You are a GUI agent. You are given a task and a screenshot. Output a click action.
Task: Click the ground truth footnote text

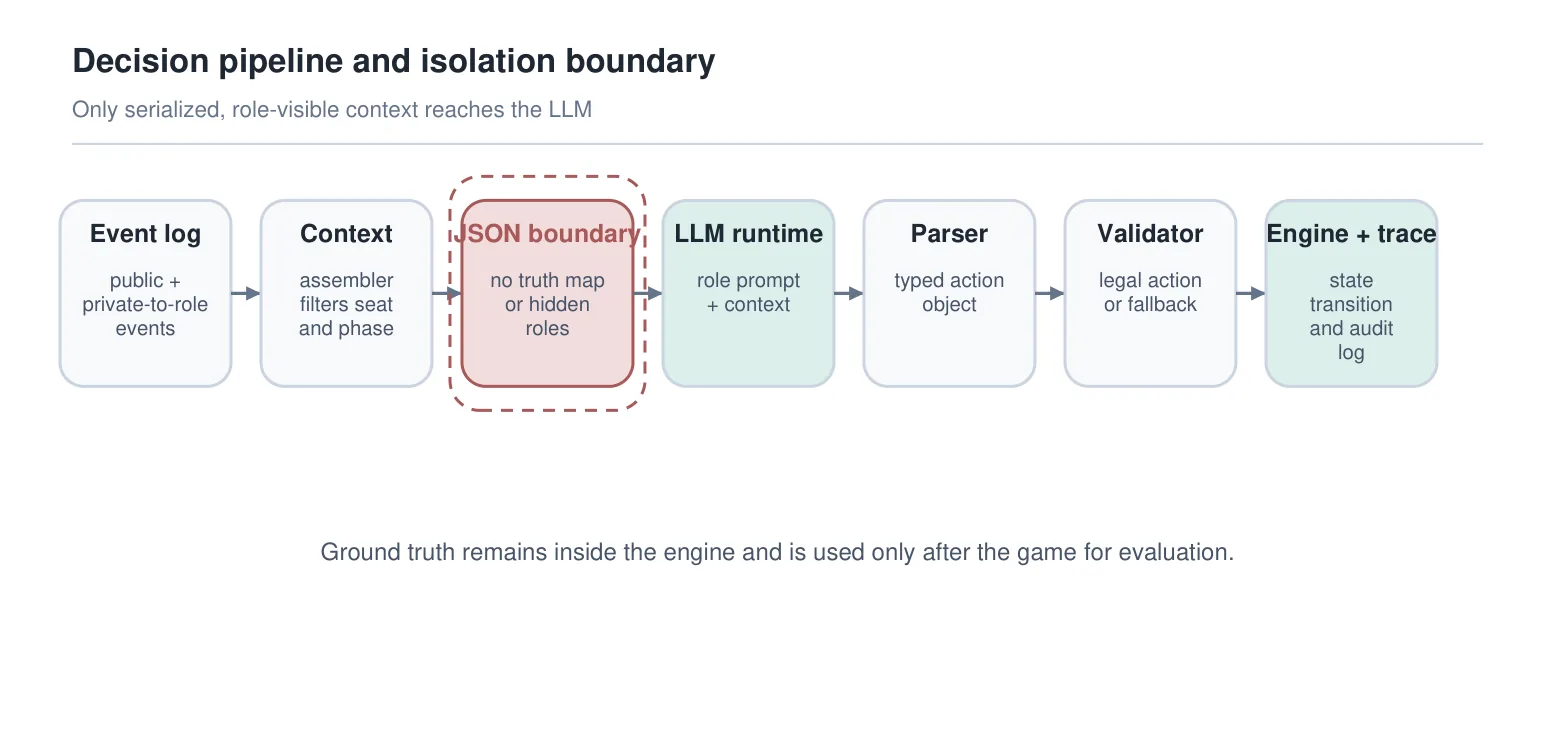click(777, 552)
